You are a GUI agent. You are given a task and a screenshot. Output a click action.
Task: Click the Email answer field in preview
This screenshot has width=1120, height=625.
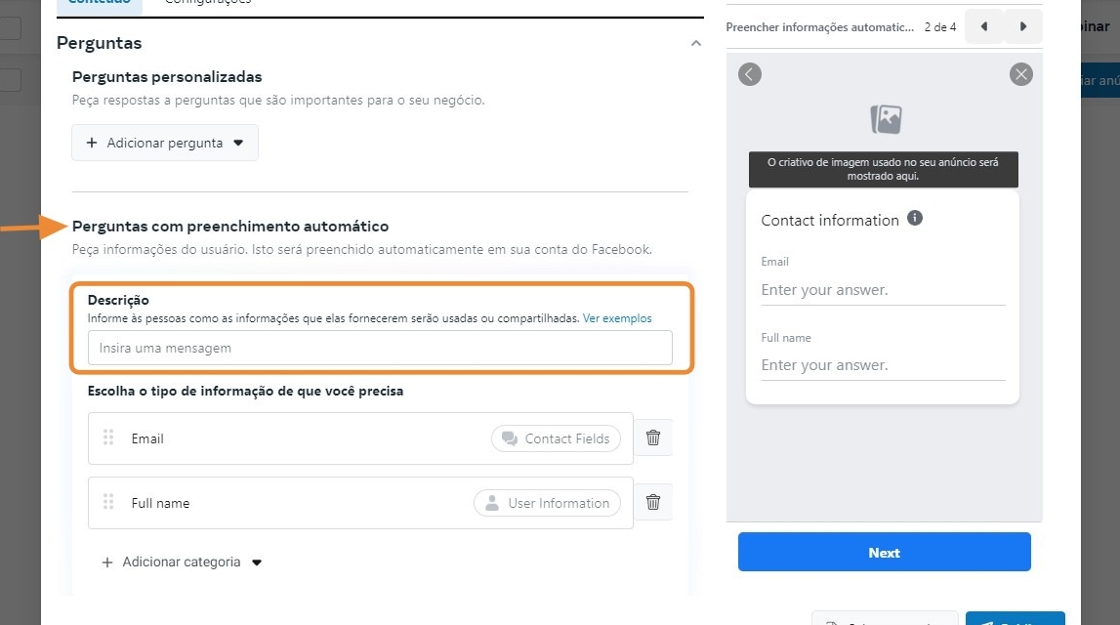click(882, 290)
